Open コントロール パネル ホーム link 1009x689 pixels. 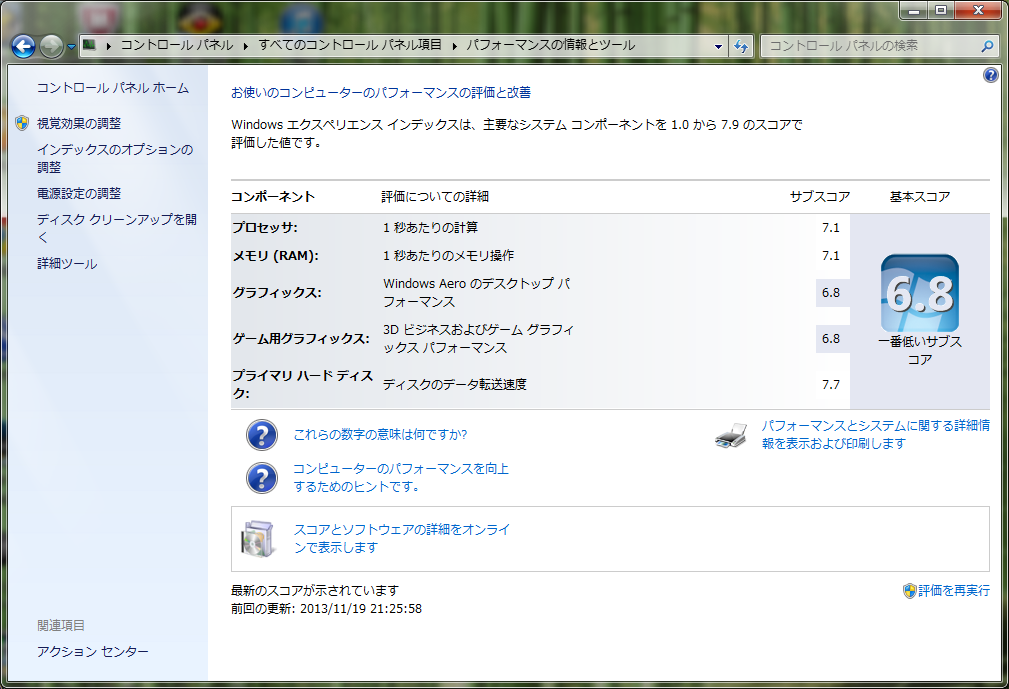(x=113, y=88)
